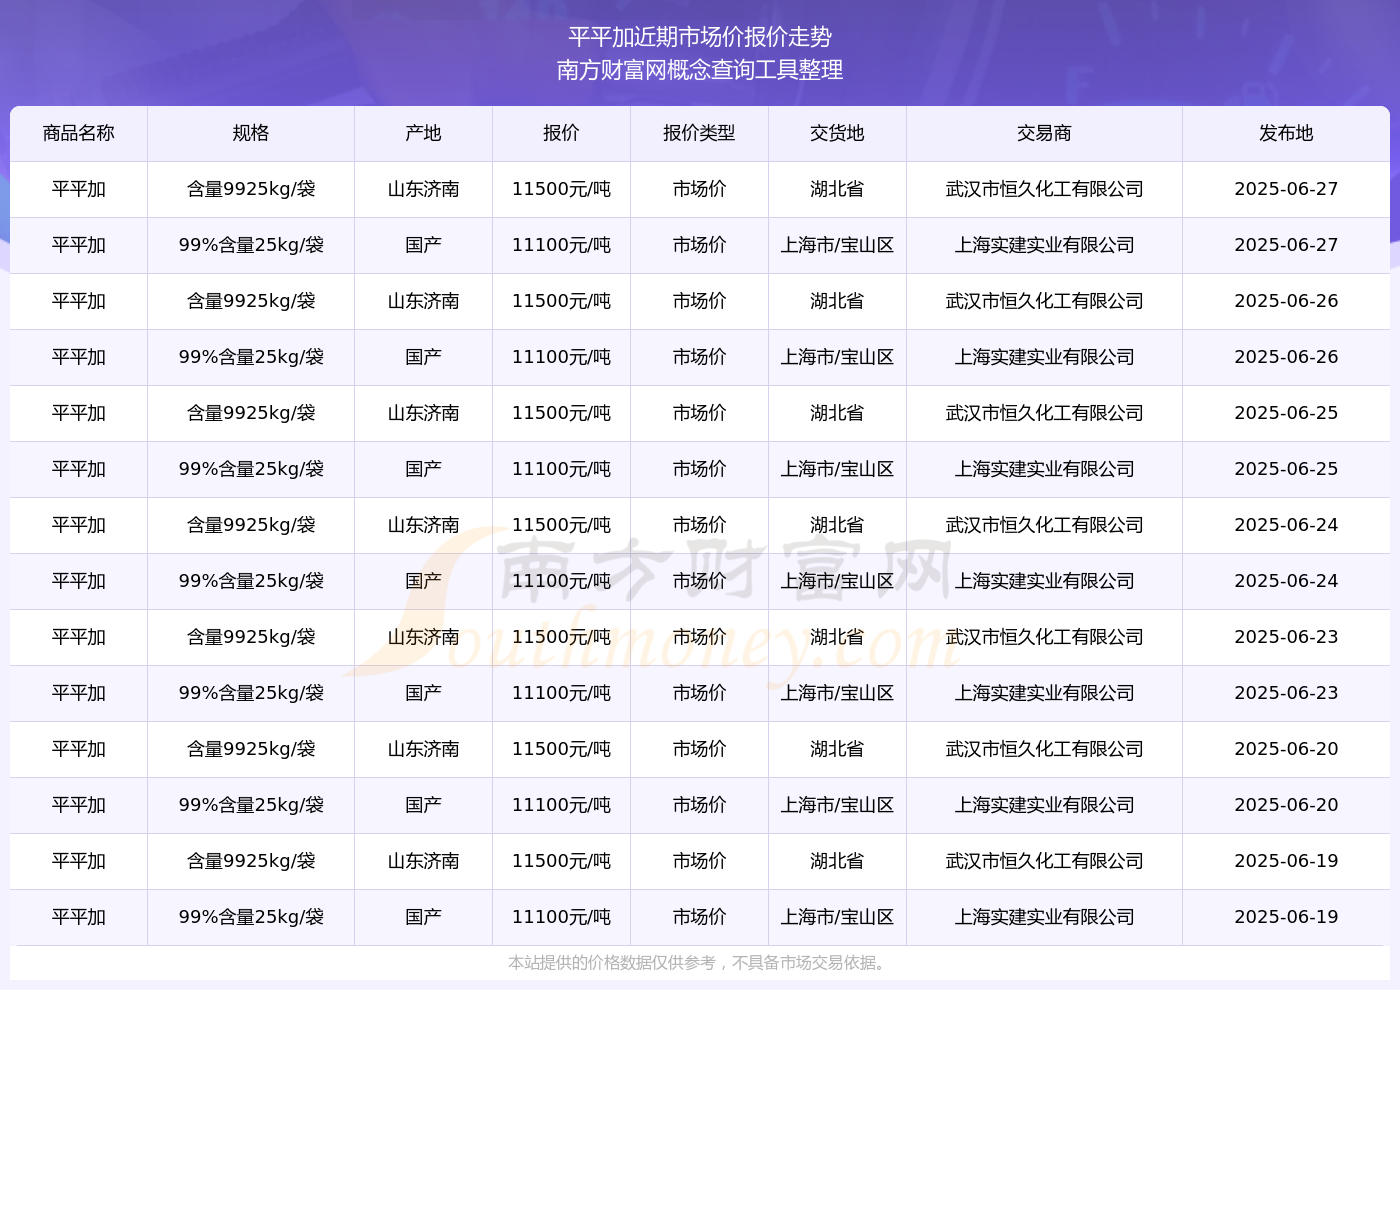Select 上海实建实业有限公司 in the 2025-06-19 row

pyautogui.click(x=1045, y=917)
